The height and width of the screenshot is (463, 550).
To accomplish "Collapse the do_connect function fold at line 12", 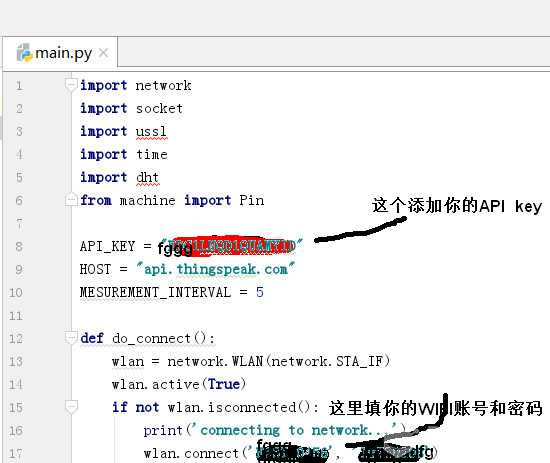I will [x=71, y=338].
